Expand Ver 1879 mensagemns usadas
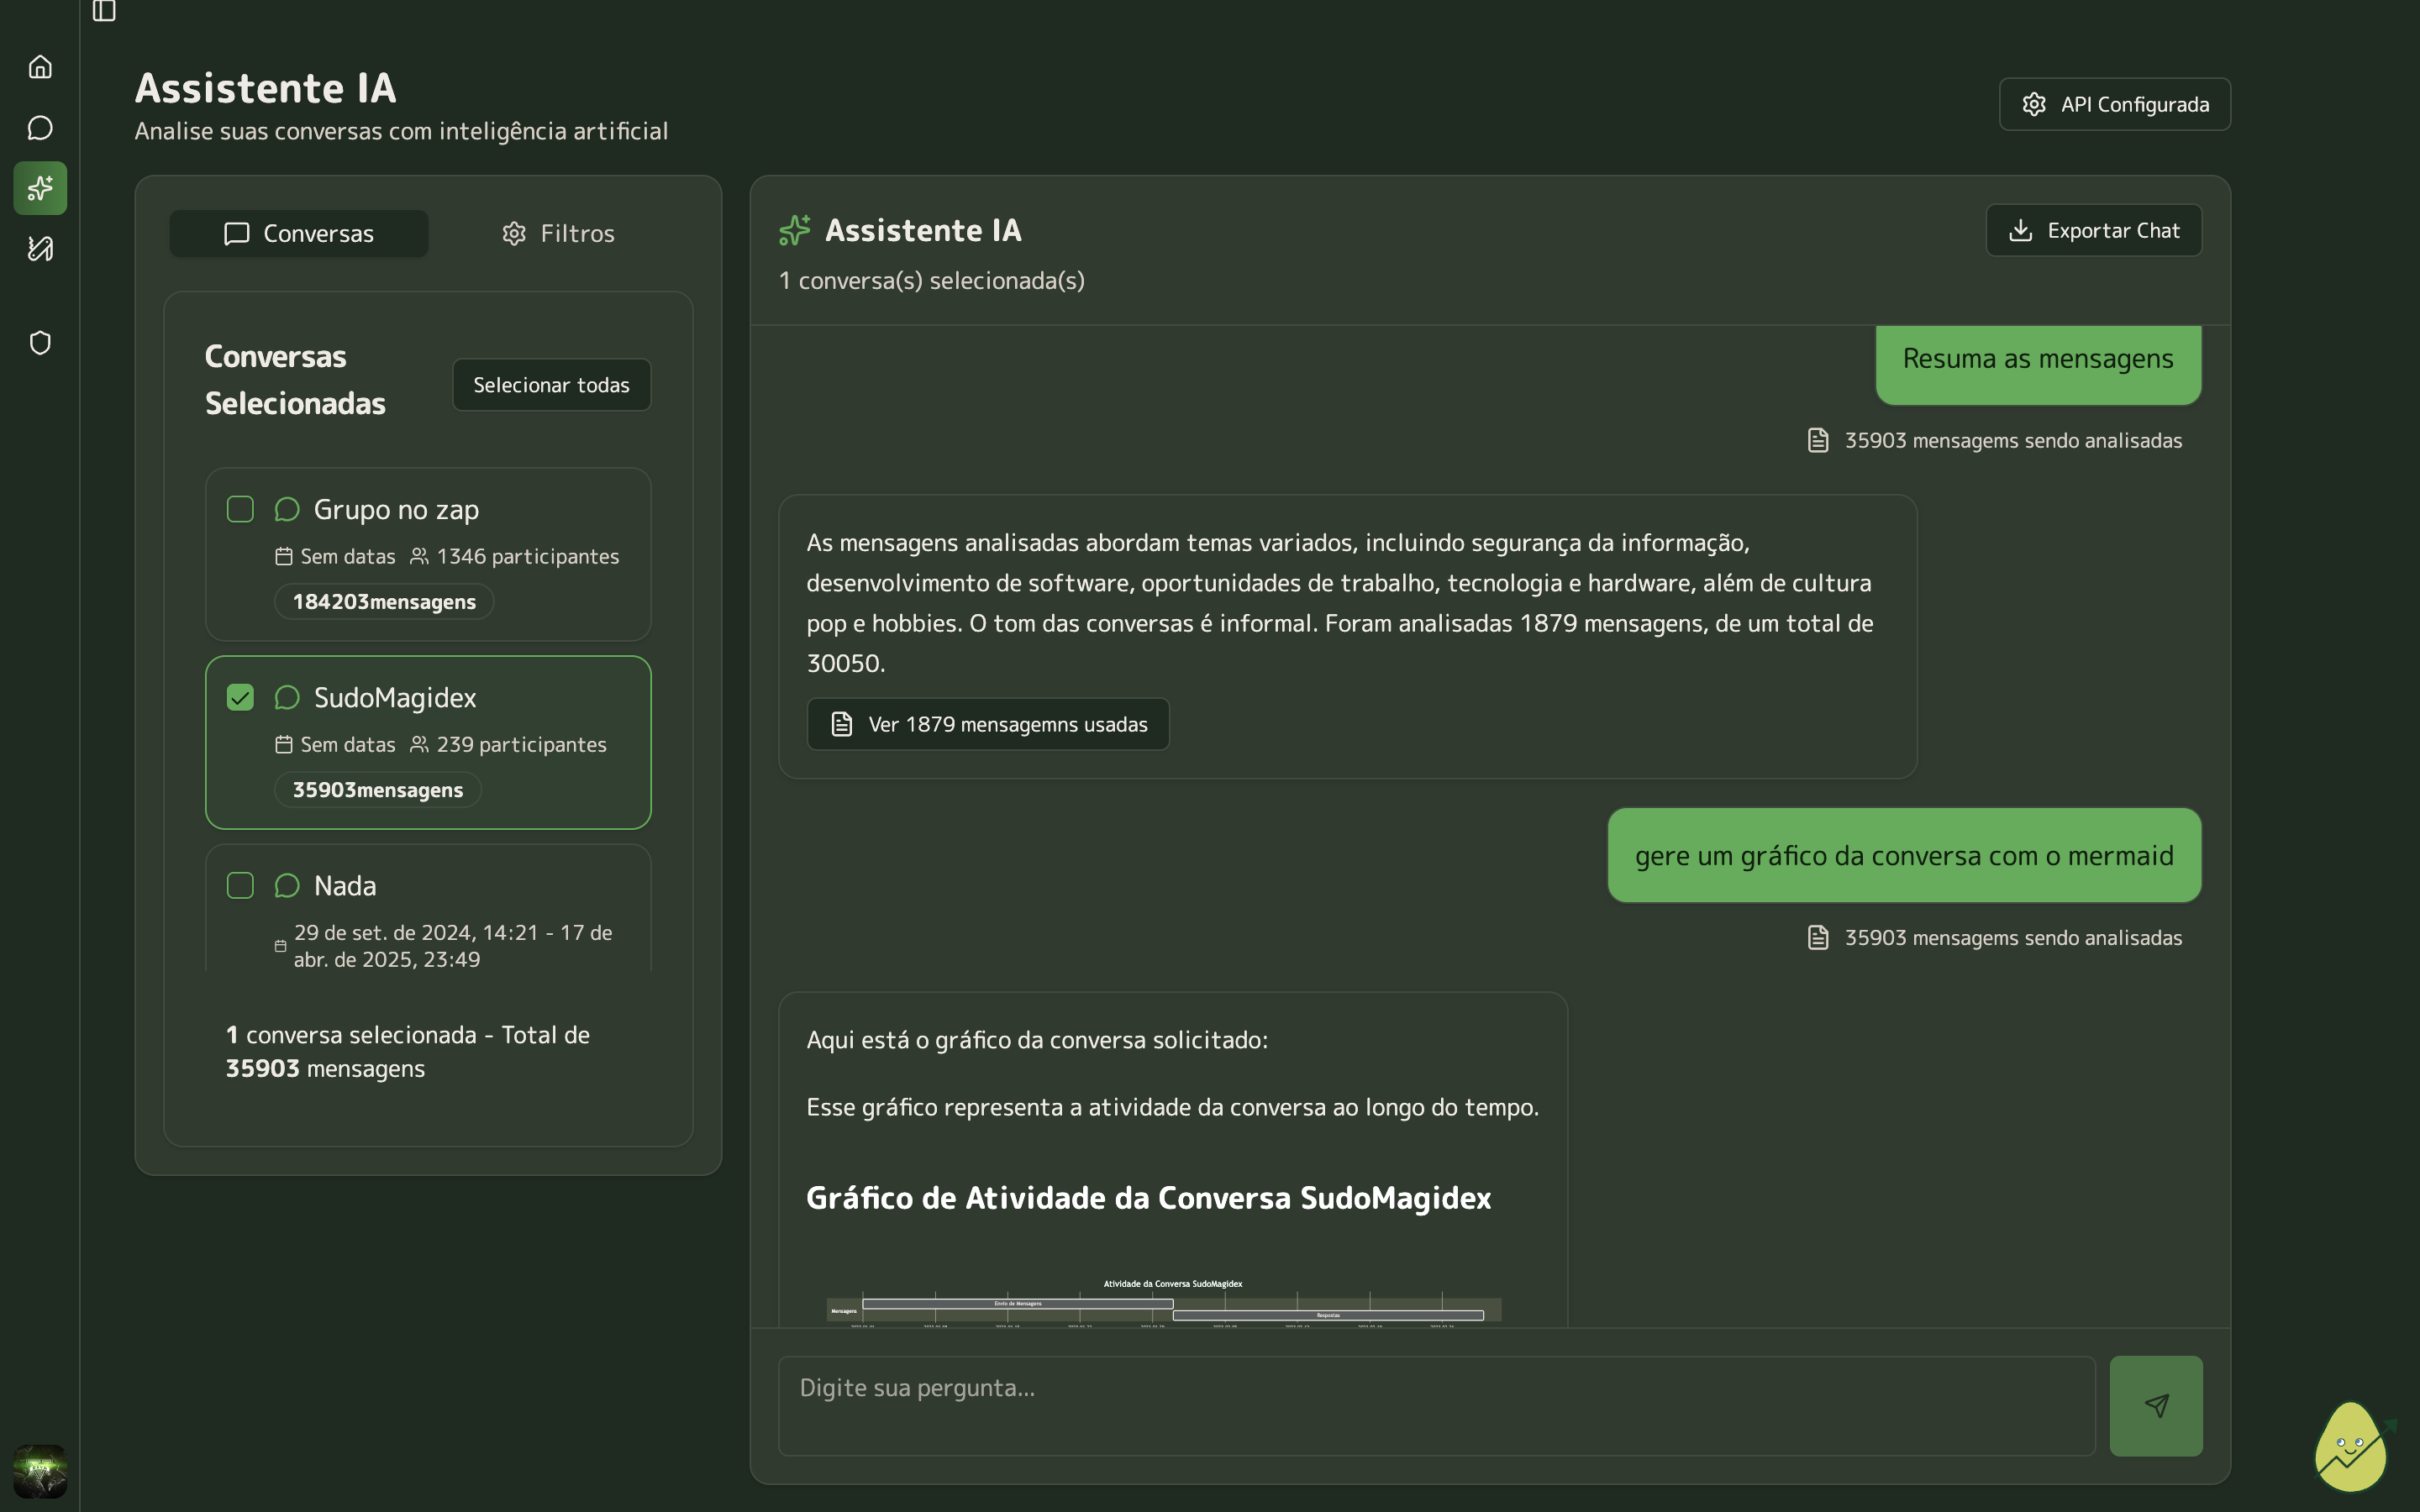The height and width of the screenshot is (1512, 2420). (988, 724)
